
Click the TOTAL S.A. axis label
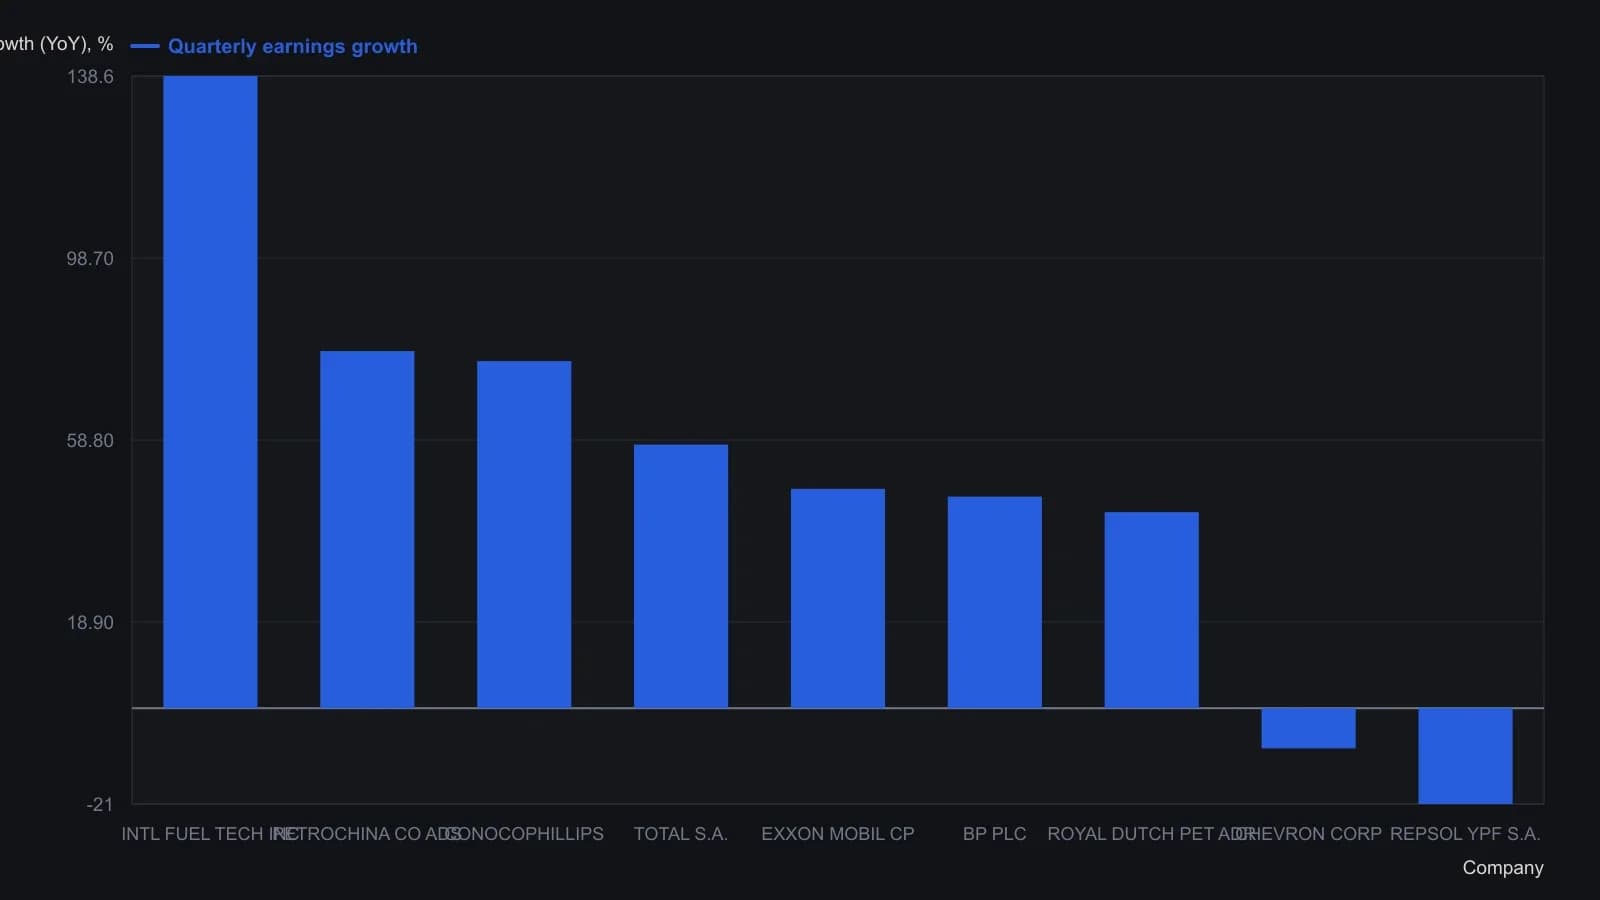coord(681,834)
